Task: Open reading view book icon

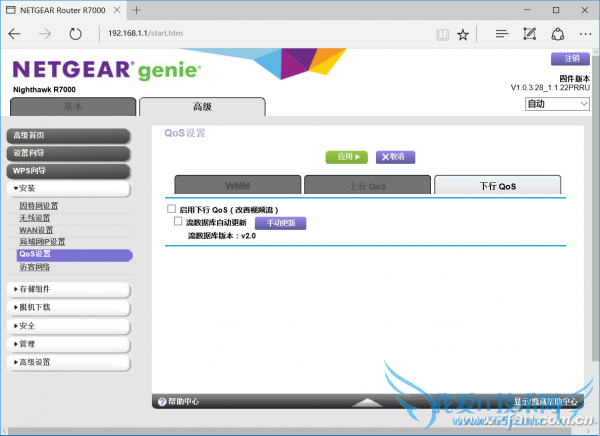Action: coord(443,35)
